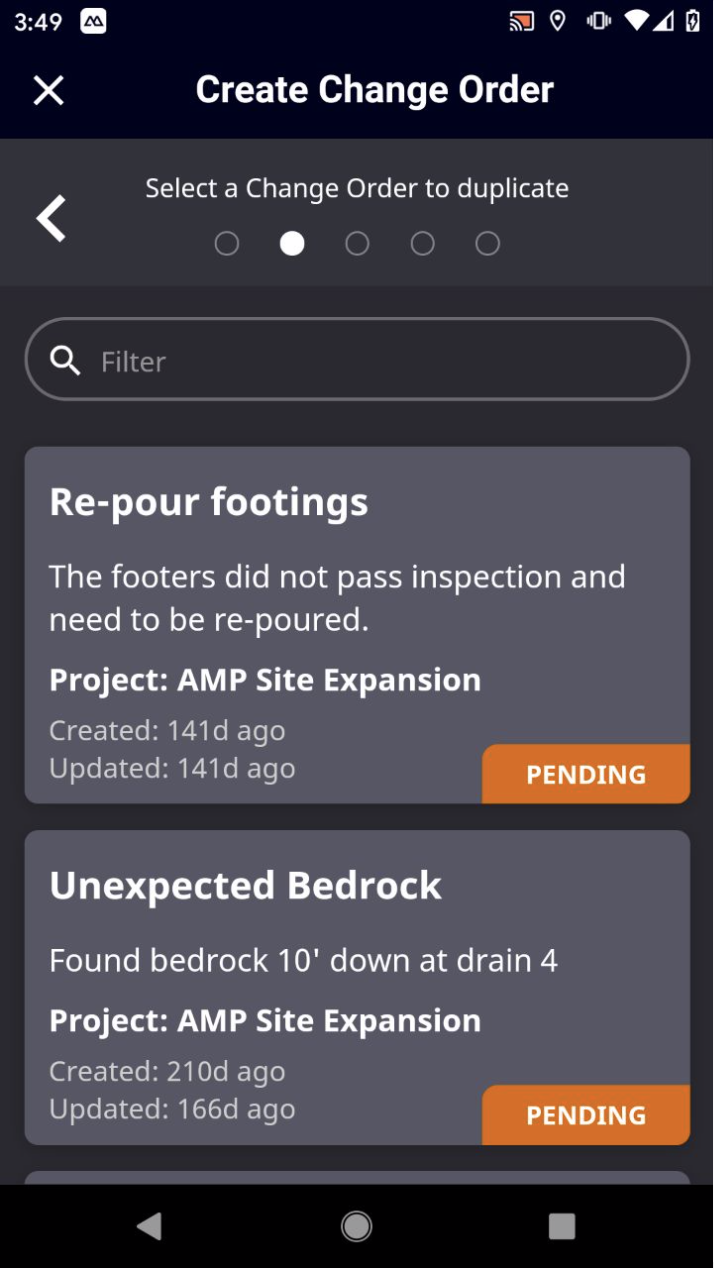
Task: Tap the partially visible third card
Action: coord(357,1178)
